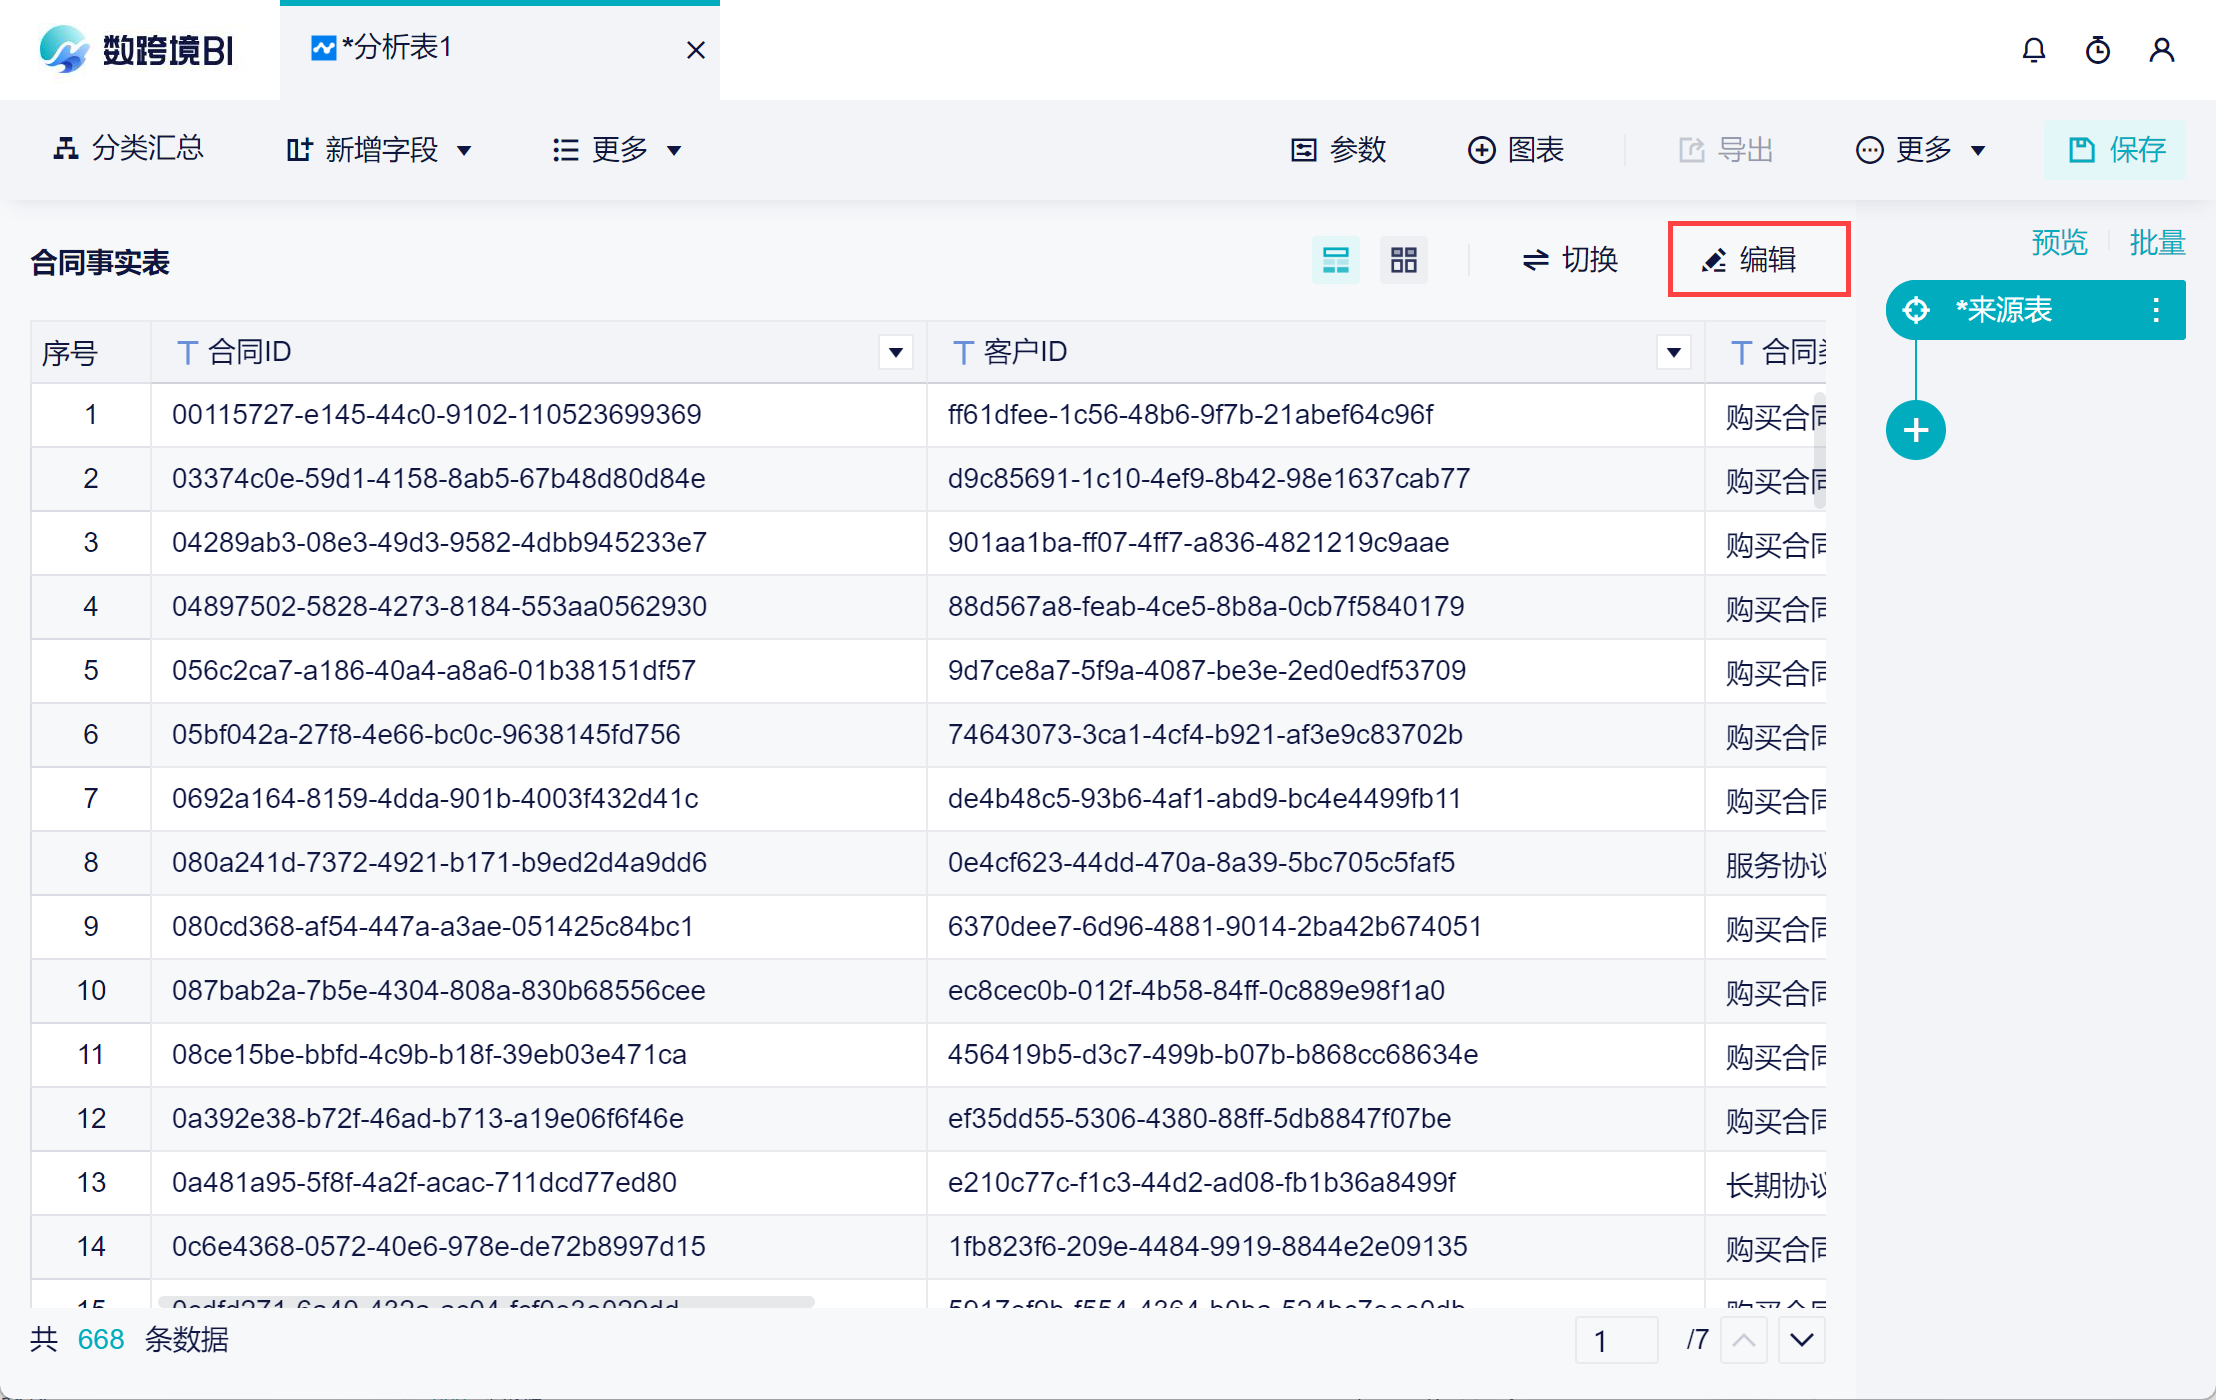
Task: Open the 参数 parameters button
Action: click(x=1338, y=150)
